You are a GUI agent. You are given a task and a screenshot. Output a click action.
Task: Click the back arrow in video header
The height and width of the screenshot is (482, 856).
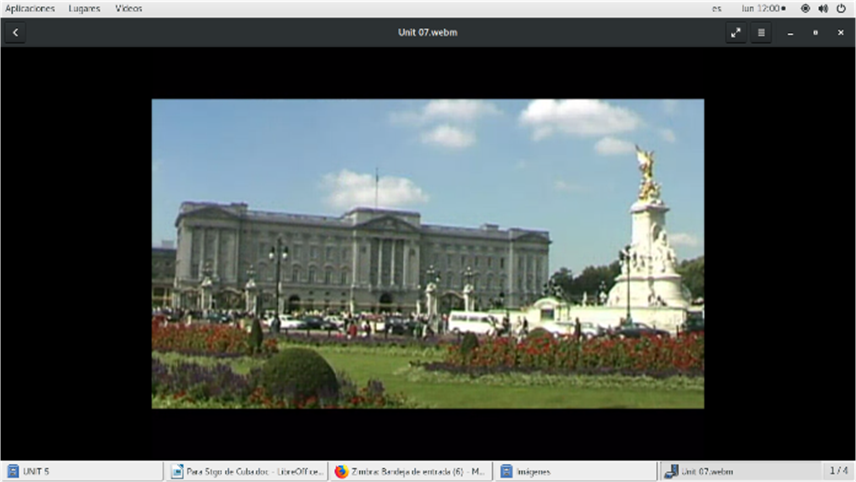[15, 32]
